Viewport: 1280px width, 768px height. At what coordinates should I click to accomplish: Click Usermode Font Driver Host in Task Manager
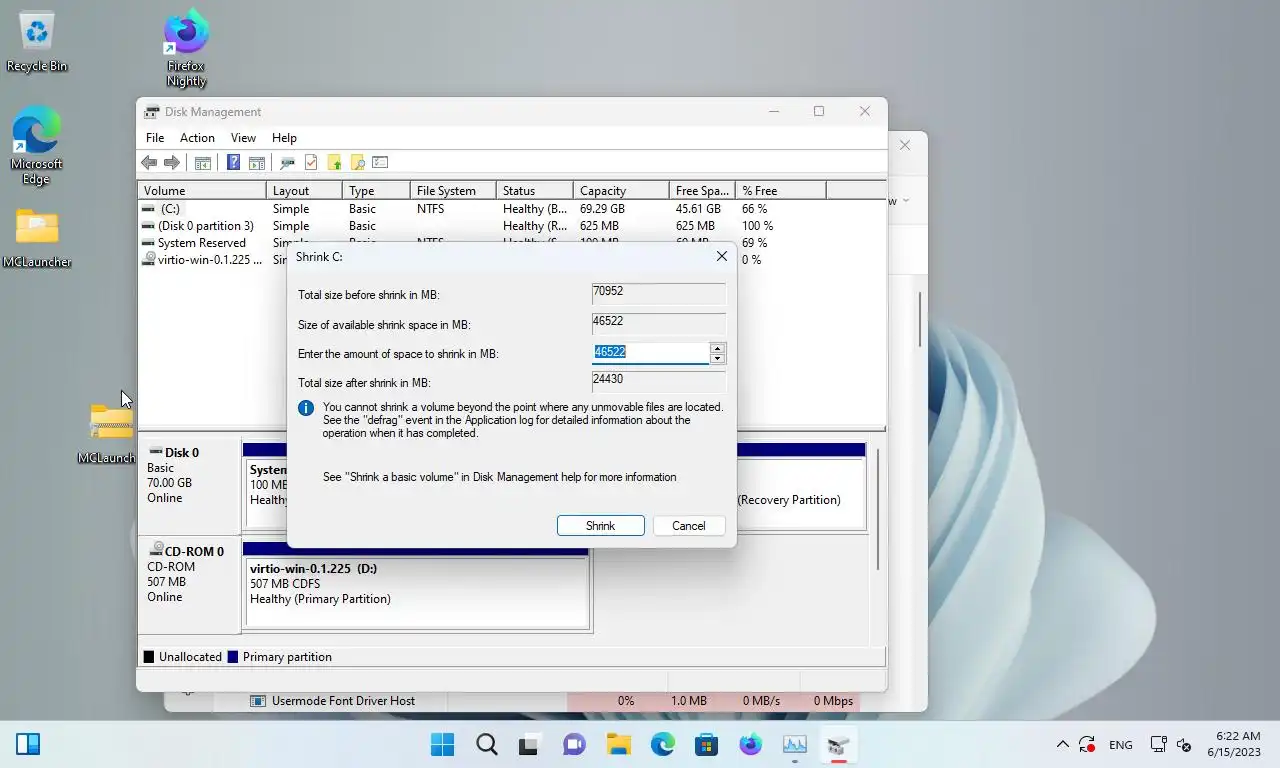(x=343, y=701)
